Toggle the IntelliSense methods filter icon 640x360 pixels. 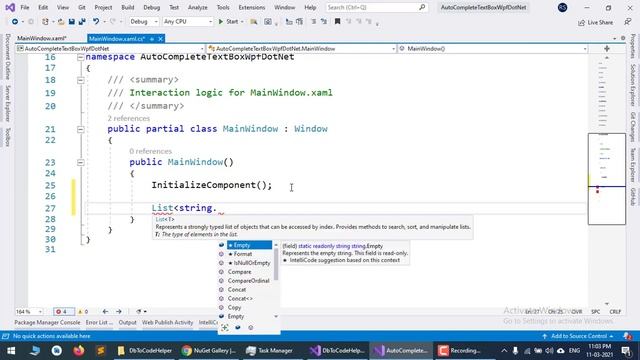click(x=251, y=327)
